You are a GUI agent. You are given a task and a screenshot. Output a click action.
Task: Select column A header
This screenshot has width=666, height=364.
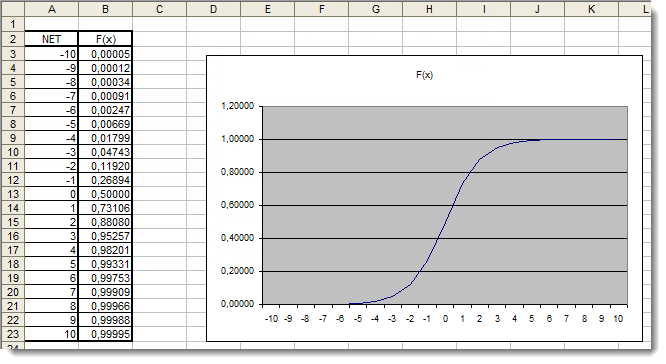[x=51, y=9]
